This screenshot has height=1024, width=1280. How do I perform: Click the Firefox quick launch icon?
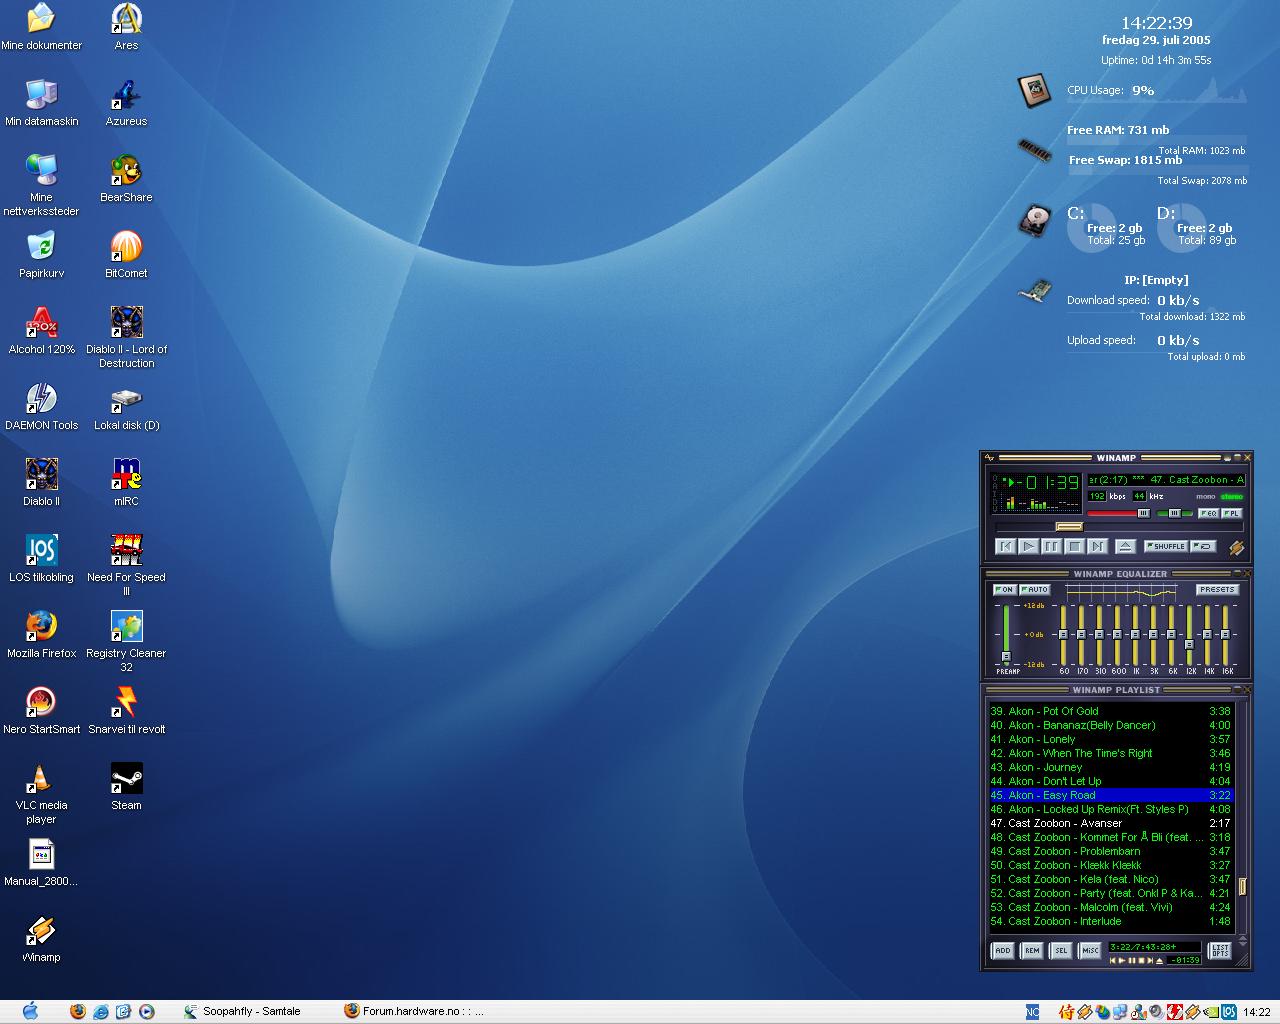click(79, 1011)
